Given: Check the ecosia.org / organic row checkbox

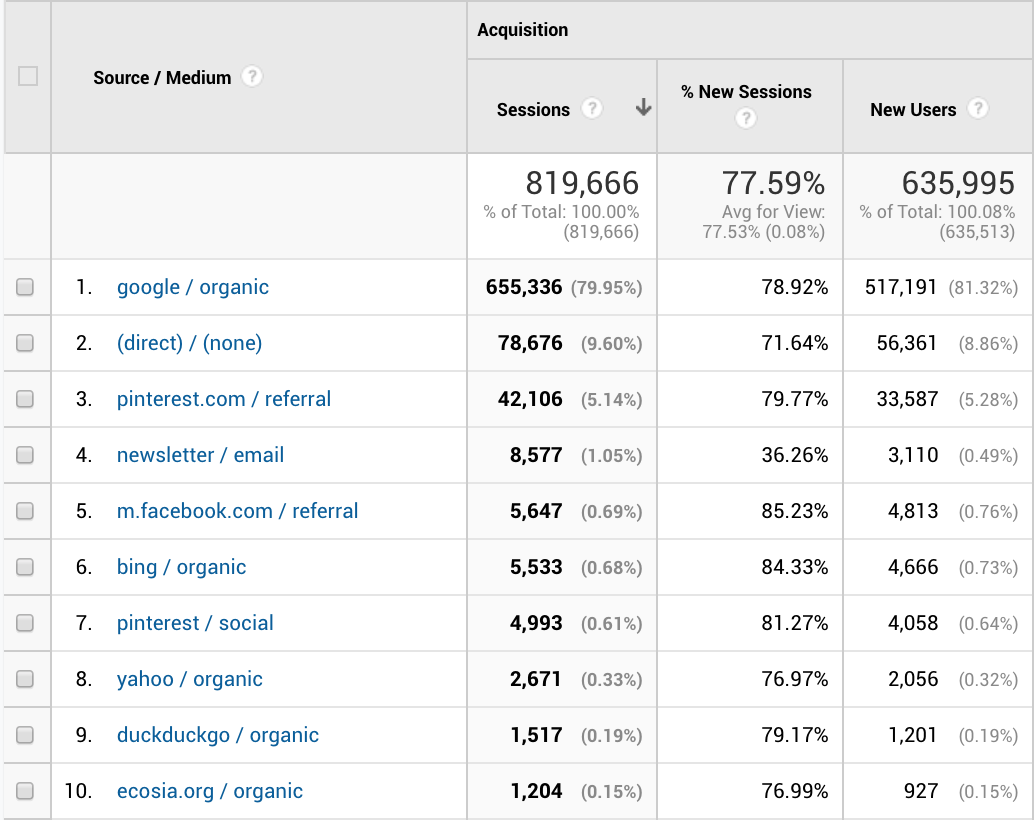Looking at the screenshot, I should click(x=25, y=791).
